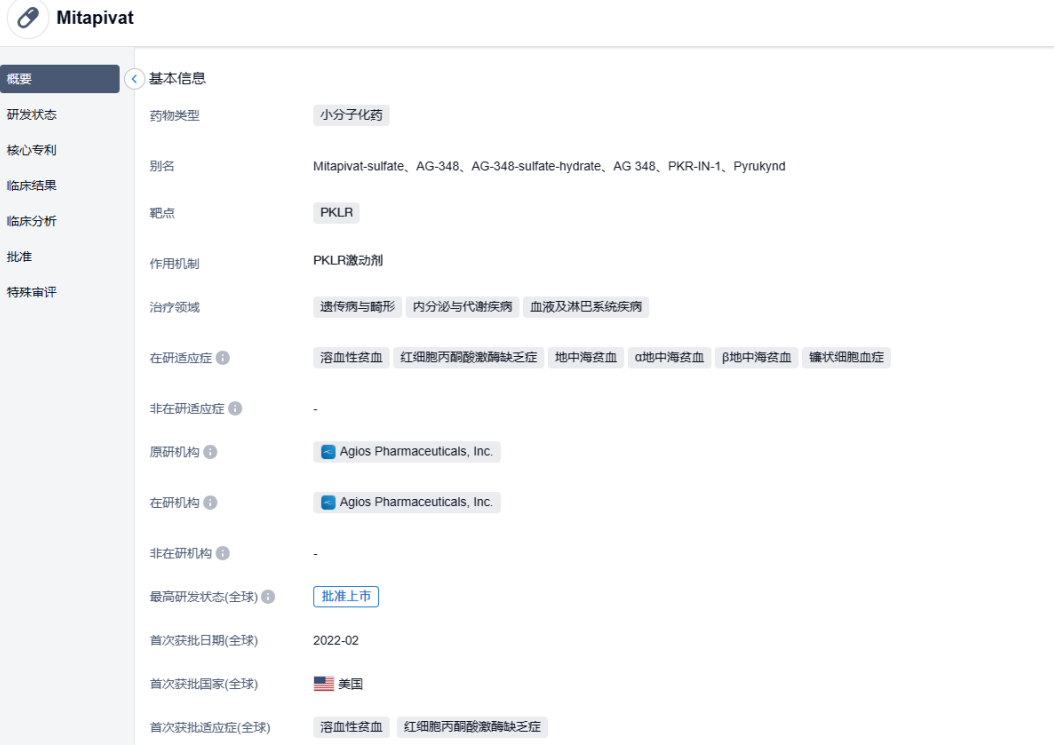
Task: Go to 核心专利 section
Action: point(32,150)
